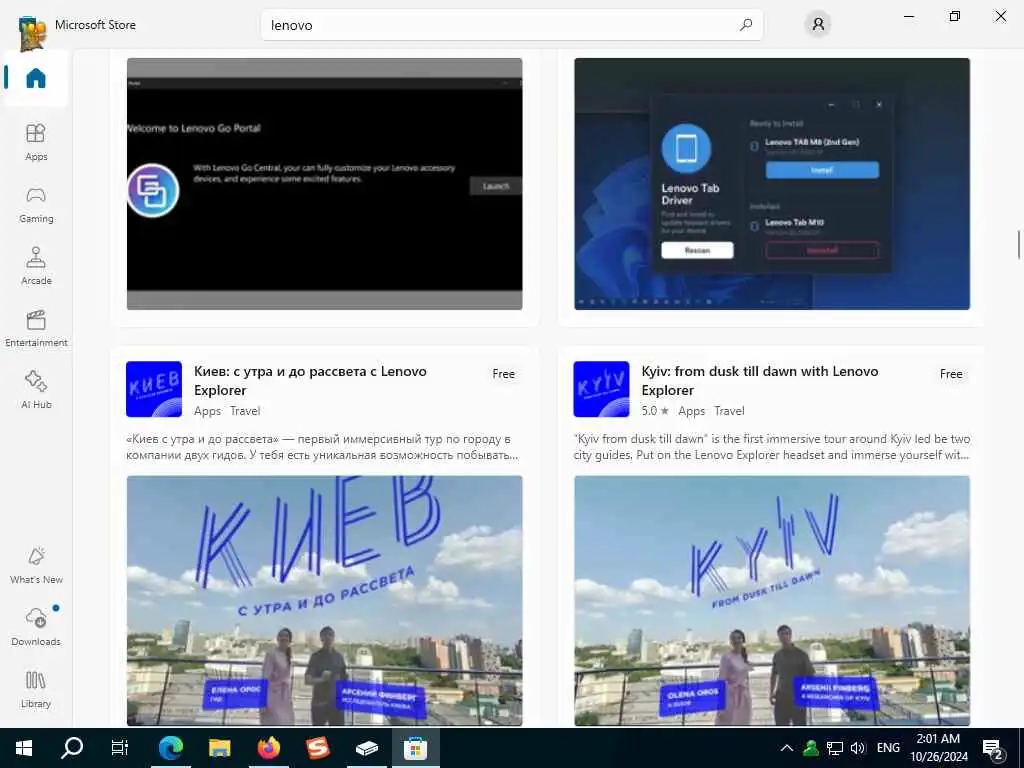Open Task View on the taskbar
This screenshot has width=1024, height=768.
pos(120,748)
